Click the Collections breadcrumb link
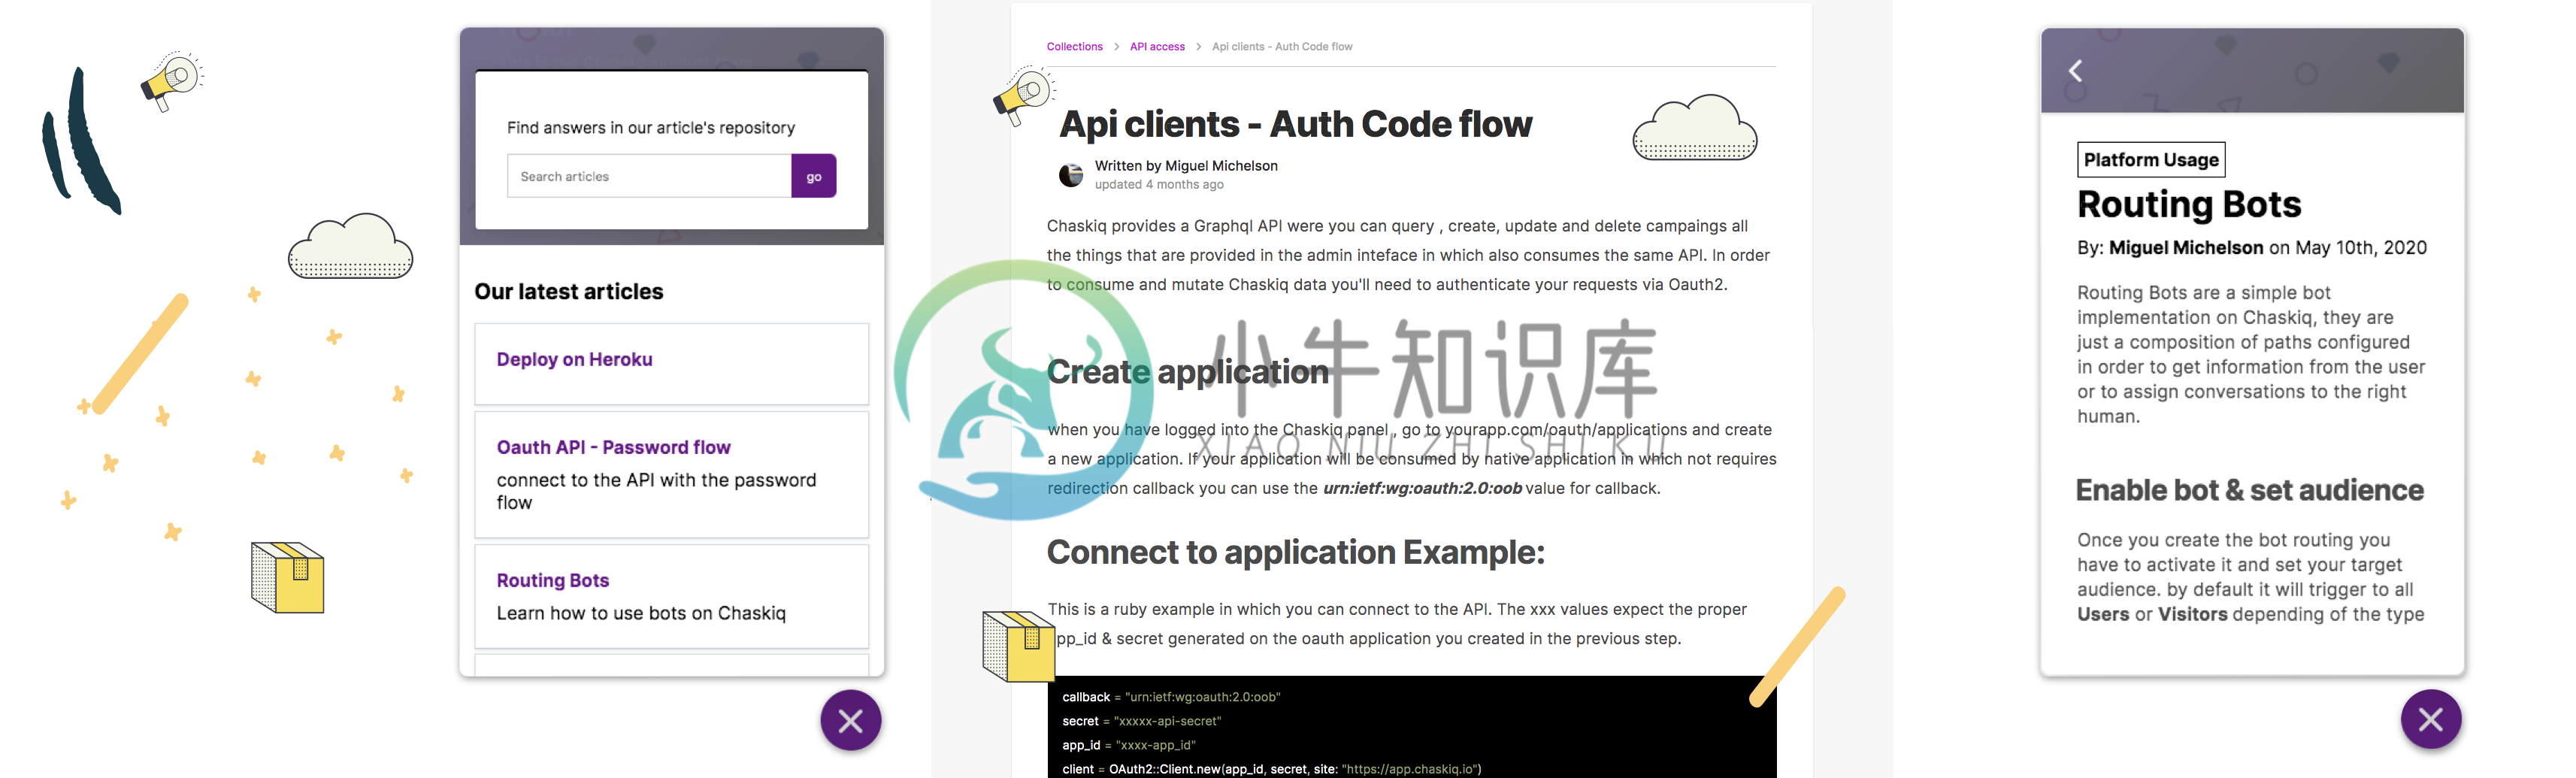Viewport: 2576px width, 778px height. tap(1074, 46)
